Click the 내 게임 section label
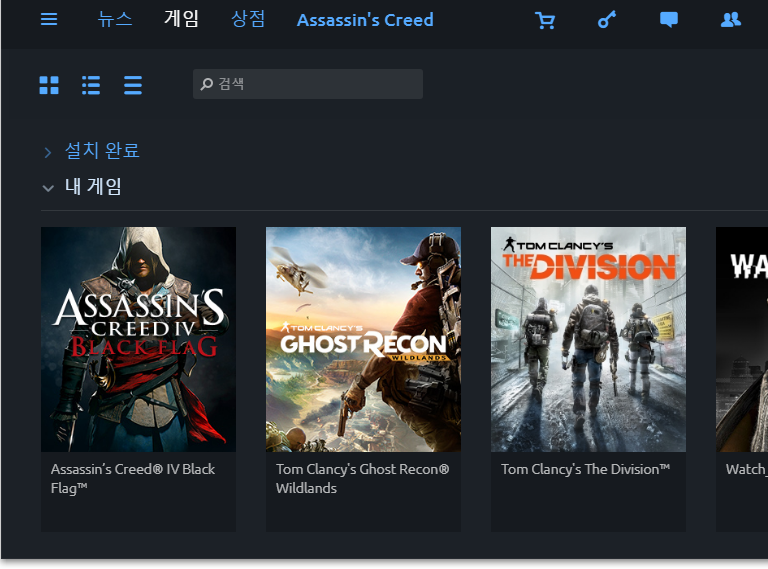This screenshot has height=569, width=768. (93, 187)
